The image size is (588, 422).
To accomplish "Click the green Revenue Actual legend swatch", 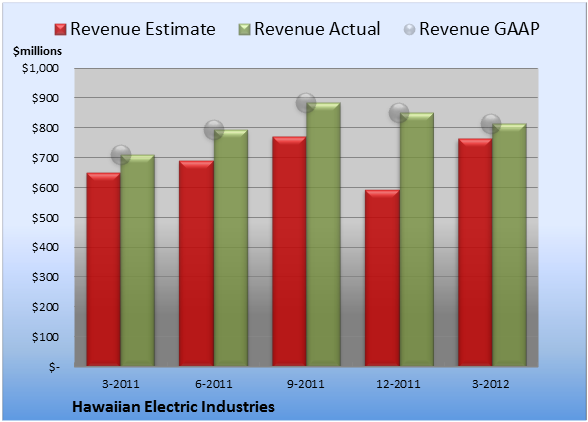I will (x=244, y=30).
